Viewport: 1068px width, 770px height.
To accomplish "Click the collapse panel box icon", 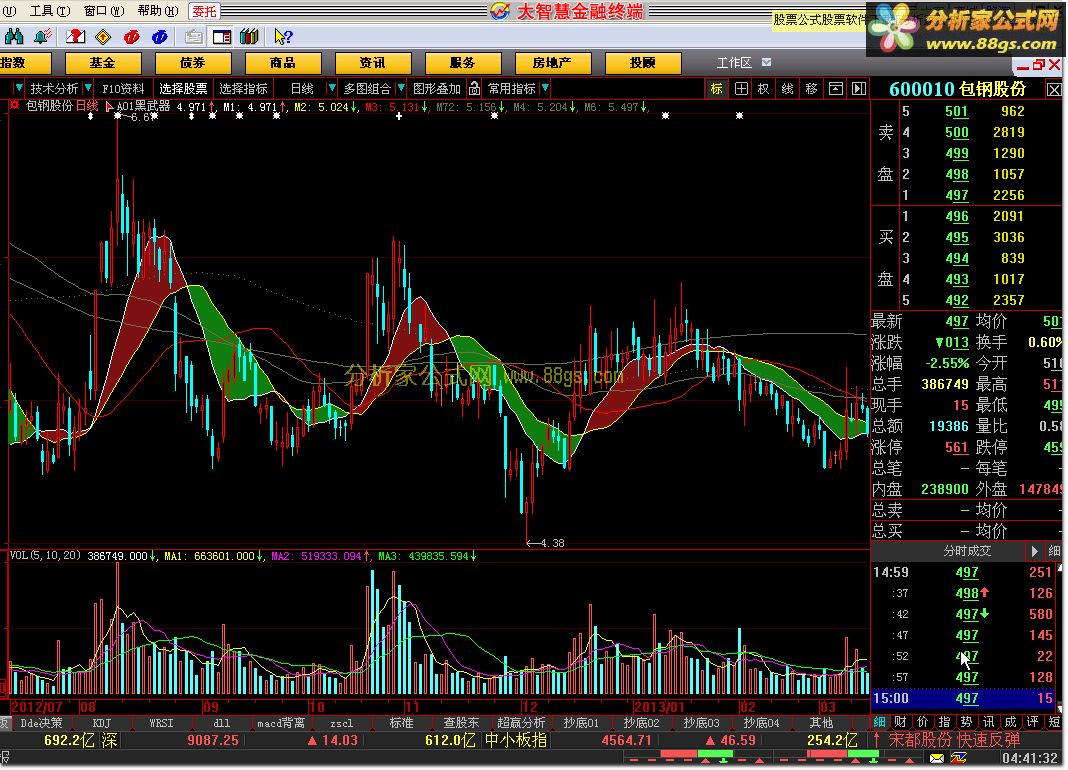I will 836,89.
